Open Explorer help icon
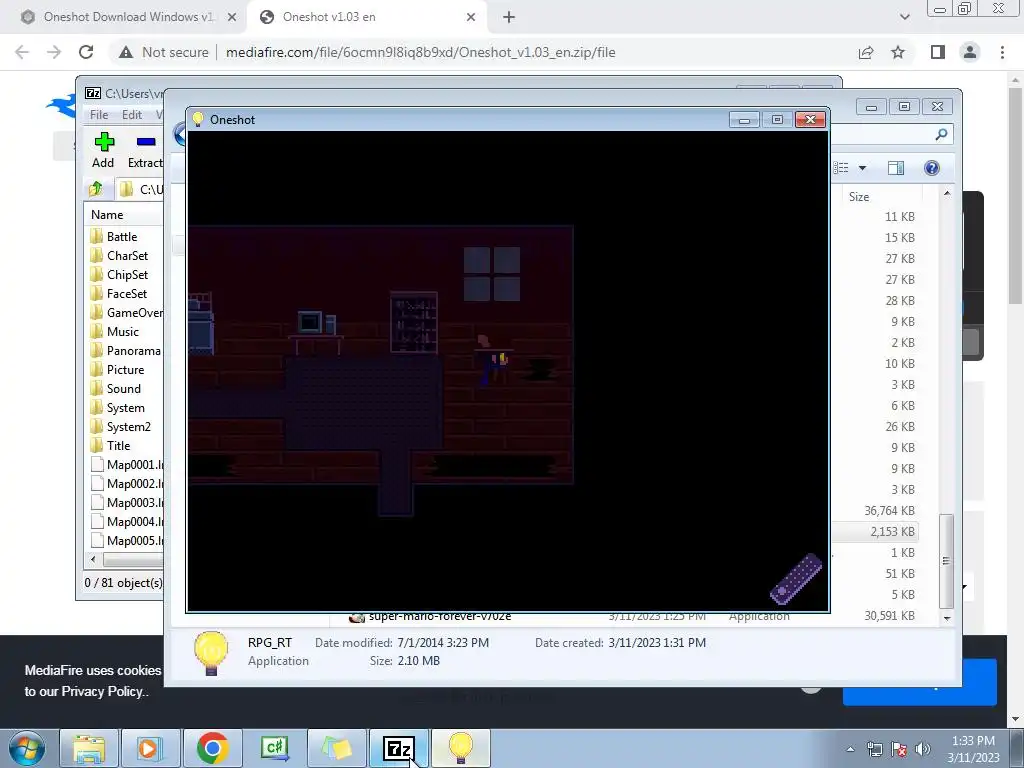 pyautogui.click(x=932, y=168)
